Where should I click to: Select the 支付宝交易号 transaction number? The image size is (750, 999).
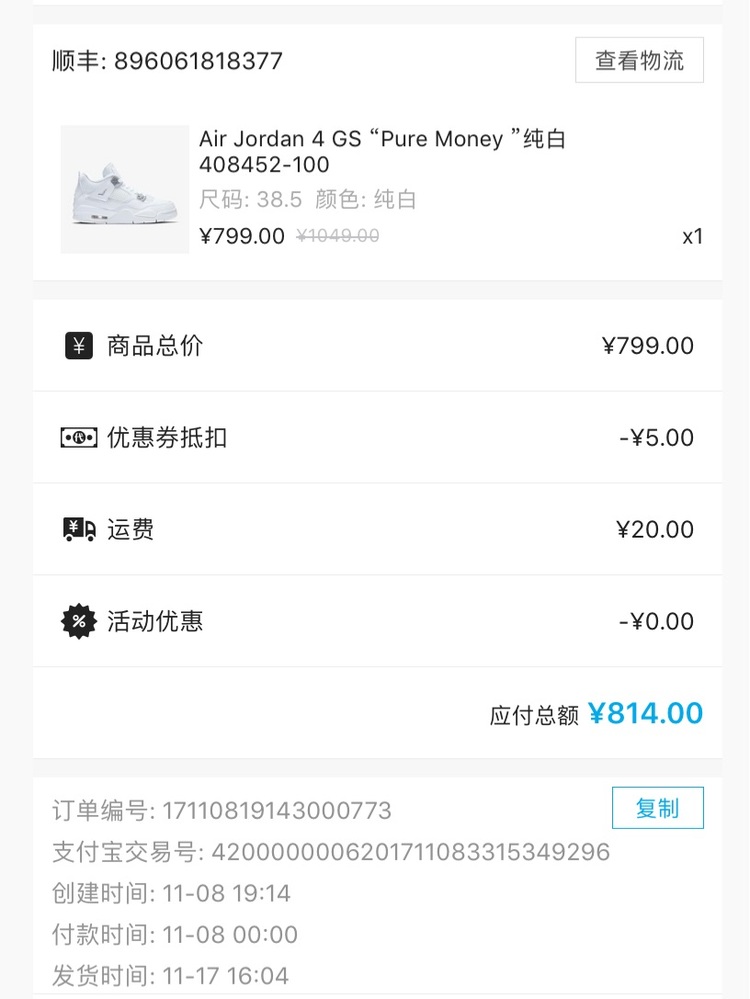tap(331, 852)
